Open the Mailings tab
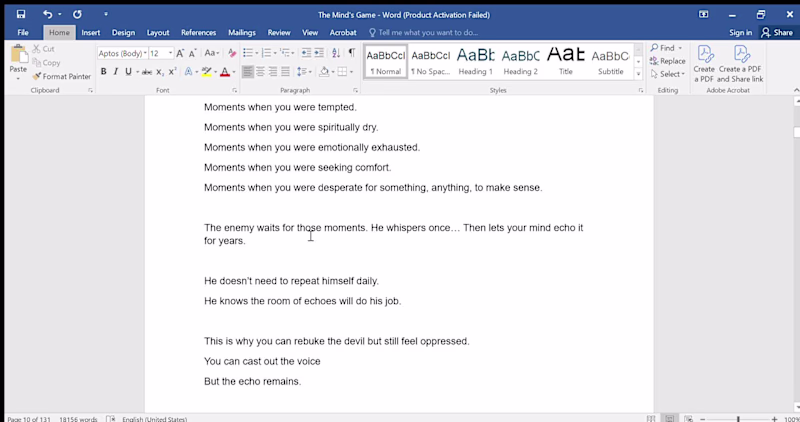Screen dimensions: 800x422 point(242,32)
